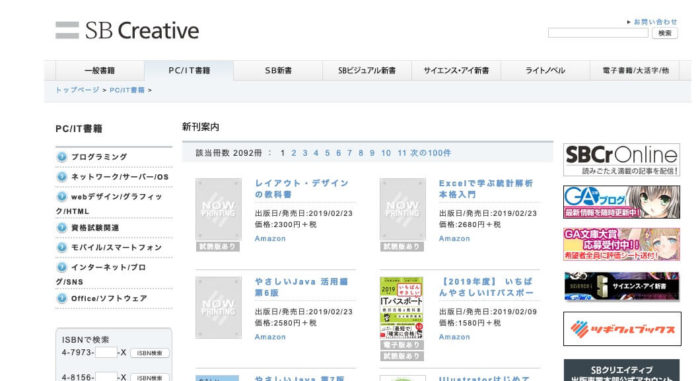Go to results page 2

[x=294, y=153]
